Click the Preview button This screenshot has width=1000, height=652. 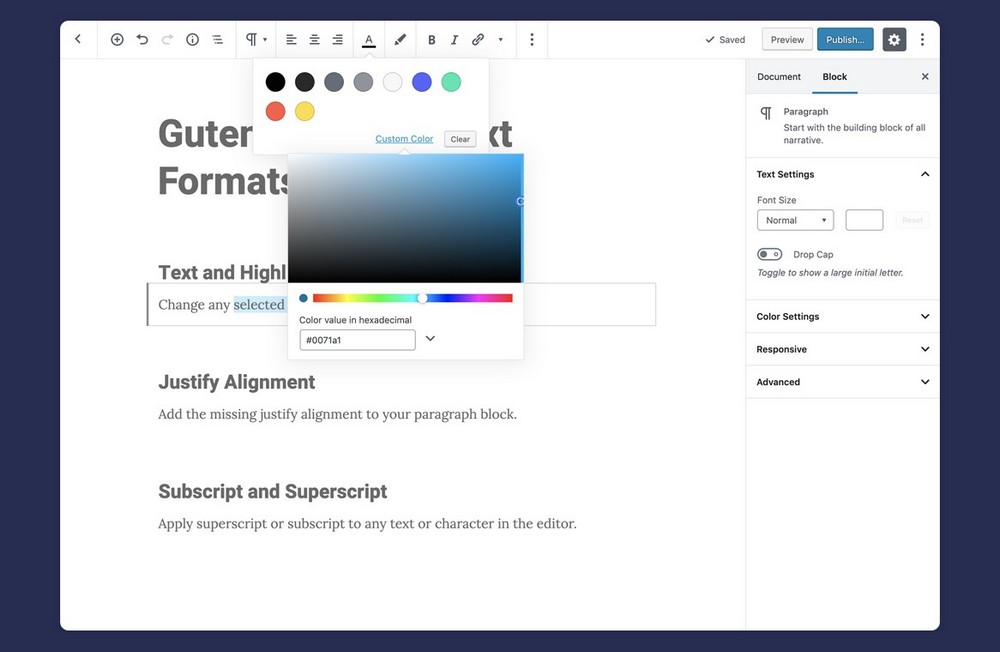(787, 40)
